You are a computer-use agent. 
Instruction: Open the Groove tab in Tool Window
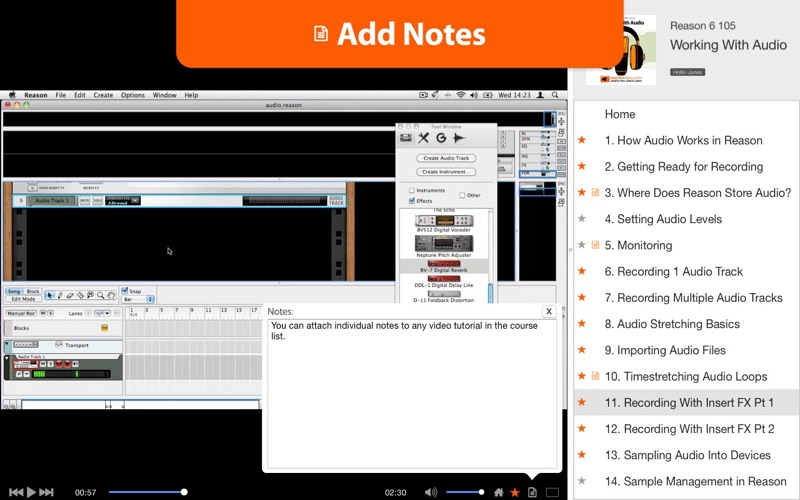(x=441, y=138)
